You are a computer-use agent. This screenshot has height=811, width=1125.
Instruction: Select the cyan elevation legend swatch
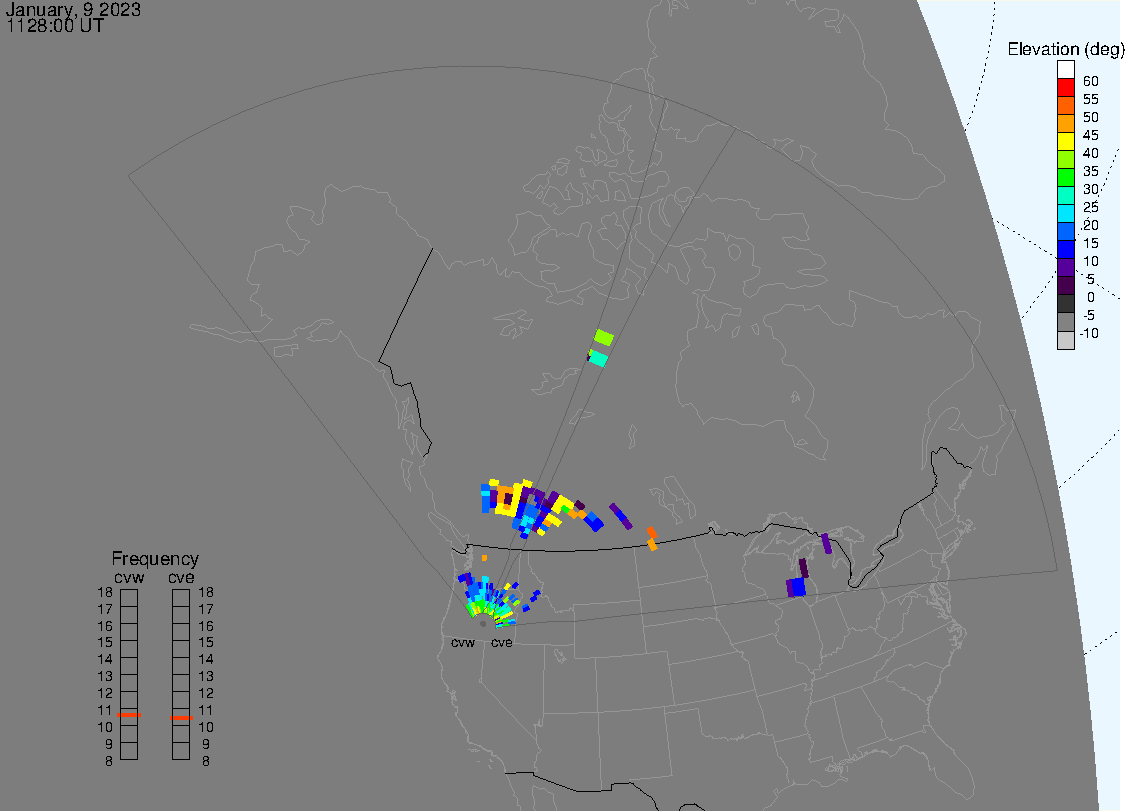click(x=1065, y=213)
